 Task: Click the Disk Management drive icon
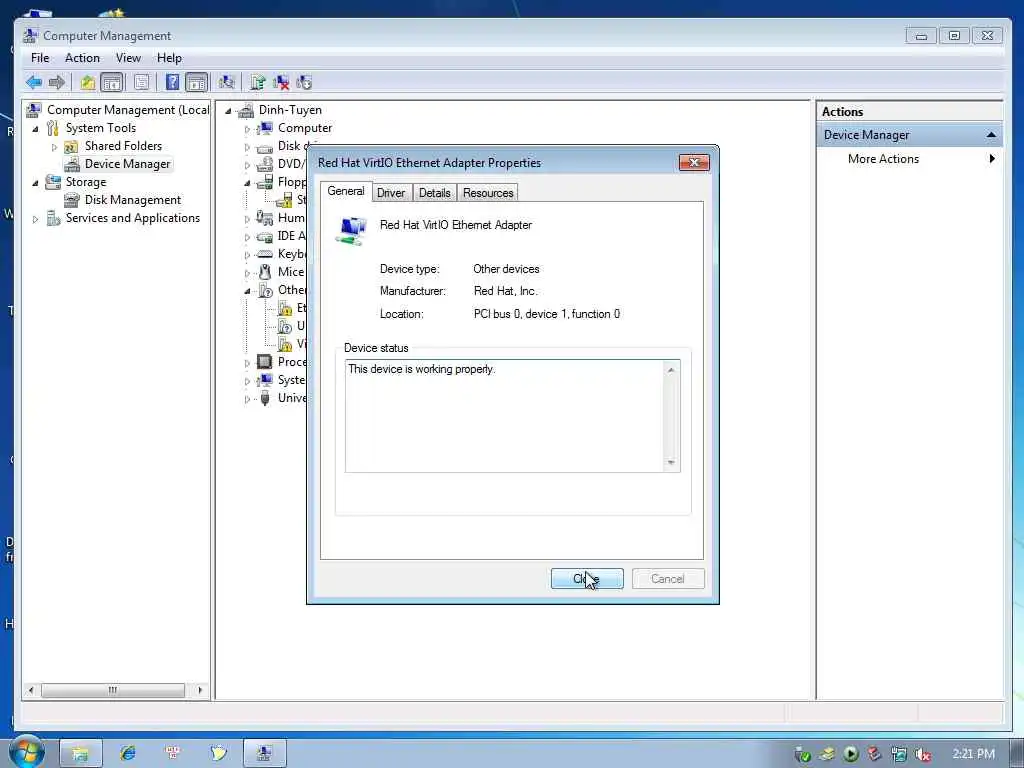coord(71,200)
